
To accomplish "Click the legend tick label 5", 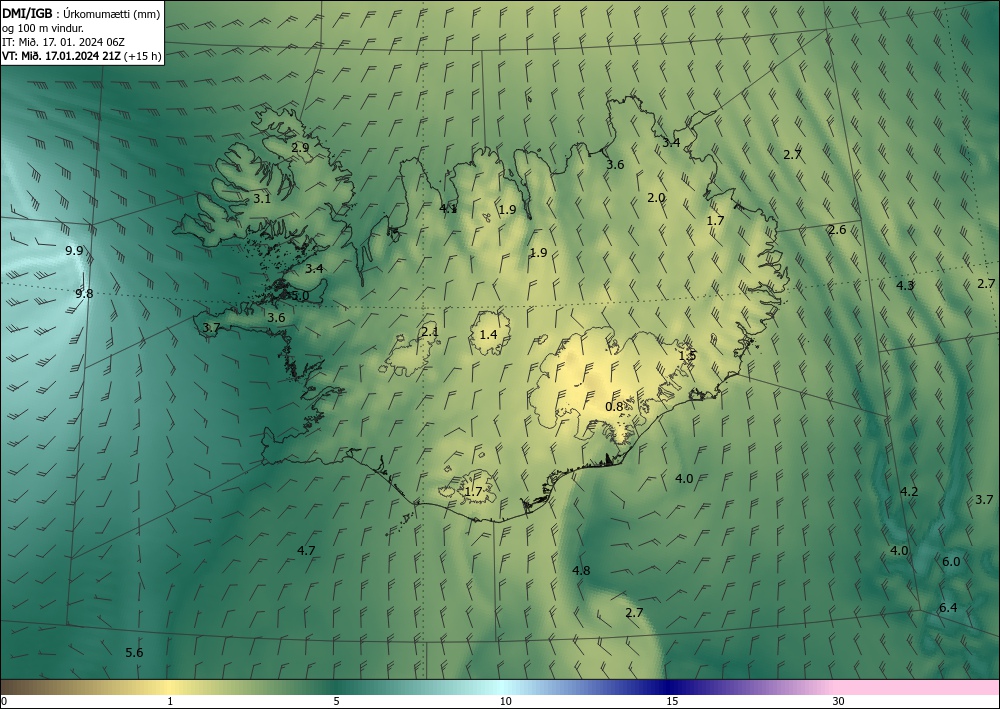I will pyautogui.click(x=336, y=702).
